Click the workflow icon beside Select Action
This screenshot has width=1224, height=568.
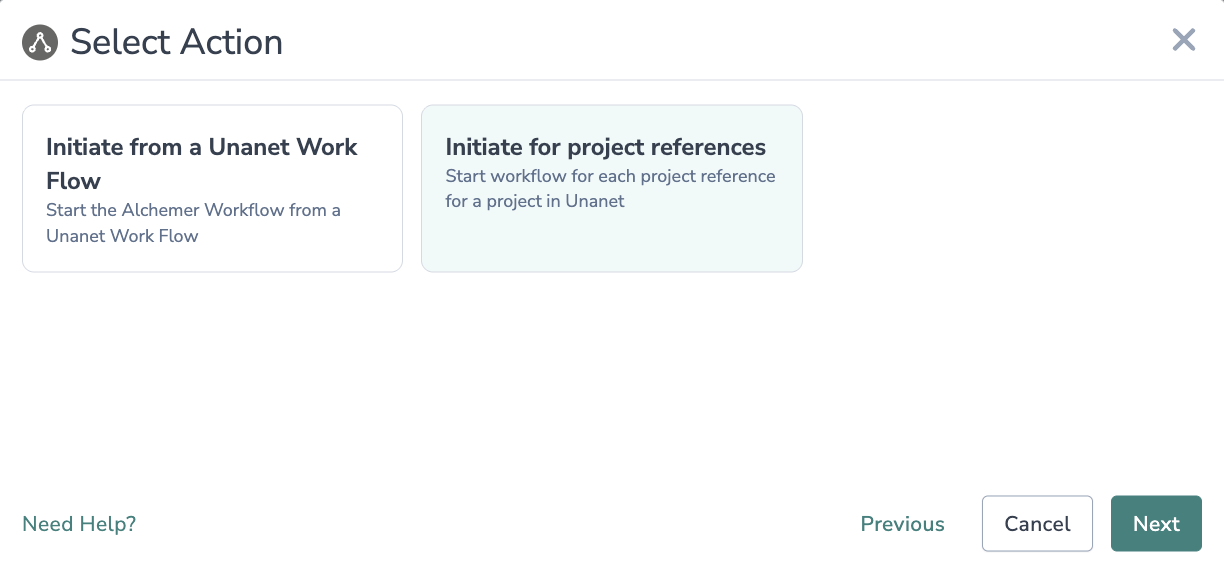click(x=40, y=42)
